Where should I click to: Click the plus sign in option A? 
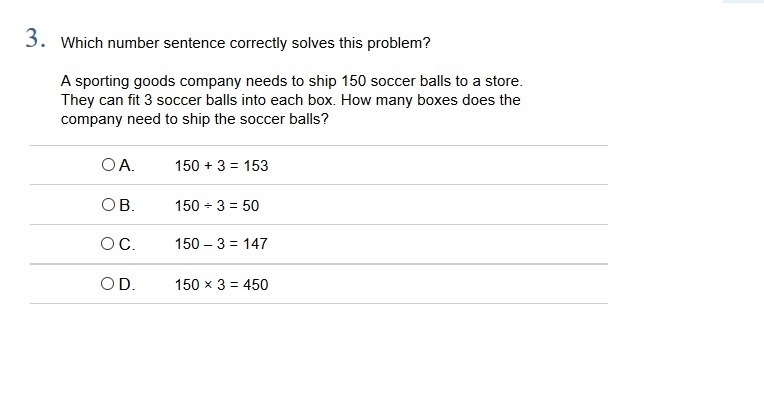click(208, 166)
